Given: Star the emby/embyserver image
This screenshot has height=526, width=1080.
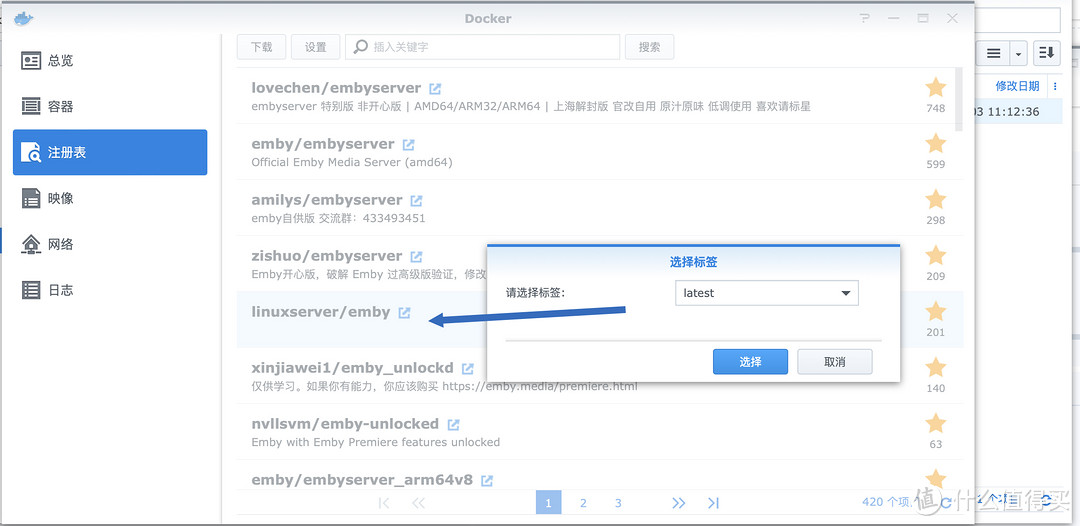Looking at the screenshot, I should (x=935, y=143).
